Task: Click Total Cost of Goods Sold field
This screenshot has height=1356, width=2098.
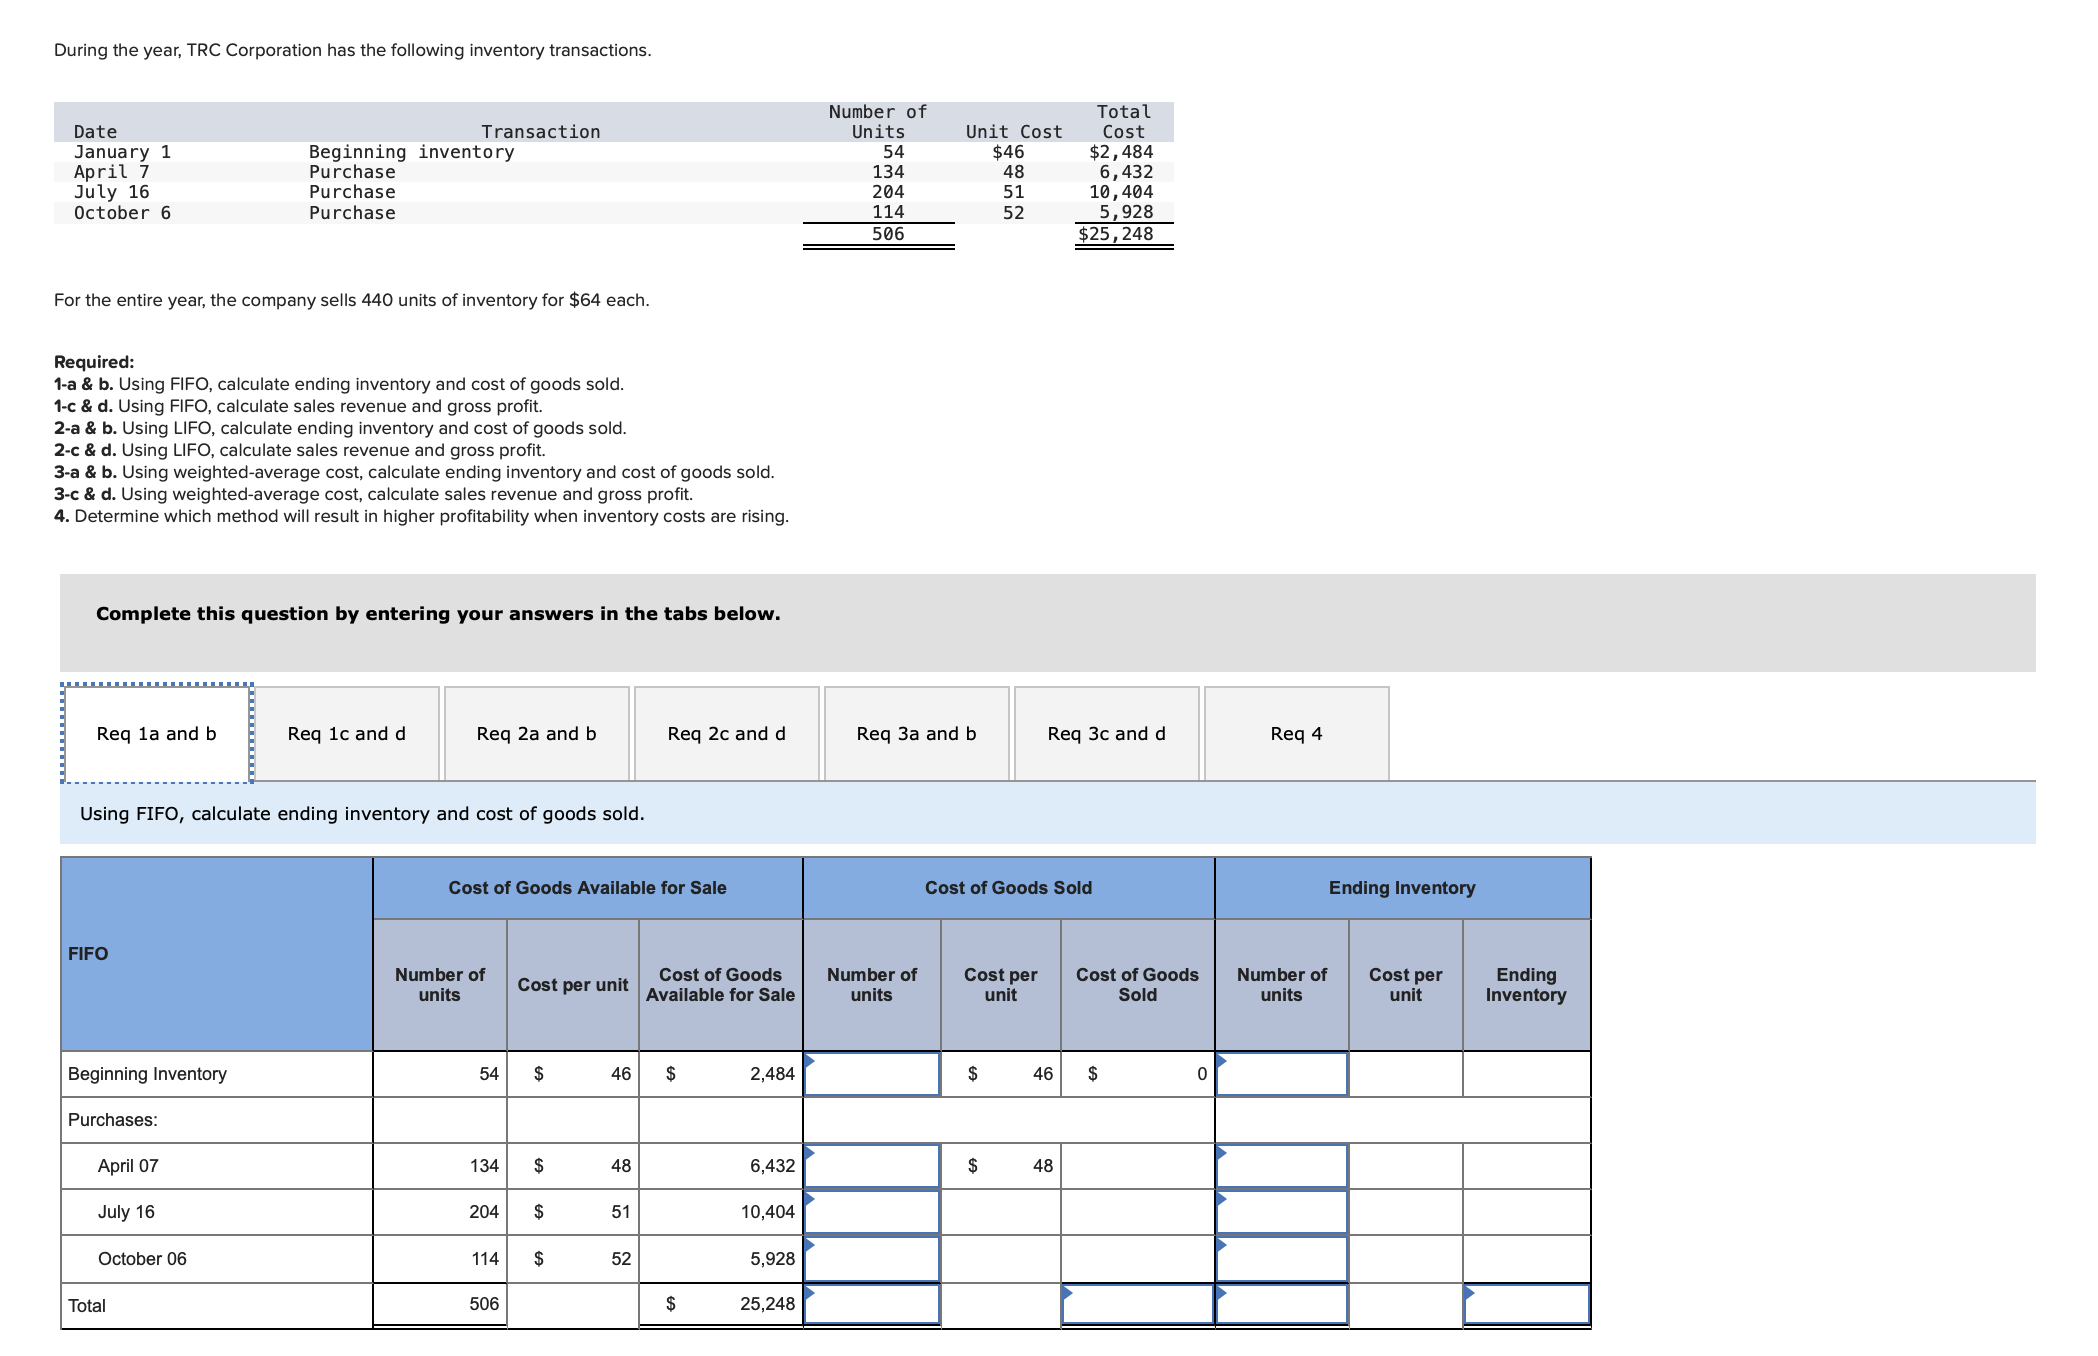Action: [1137, 1304]
